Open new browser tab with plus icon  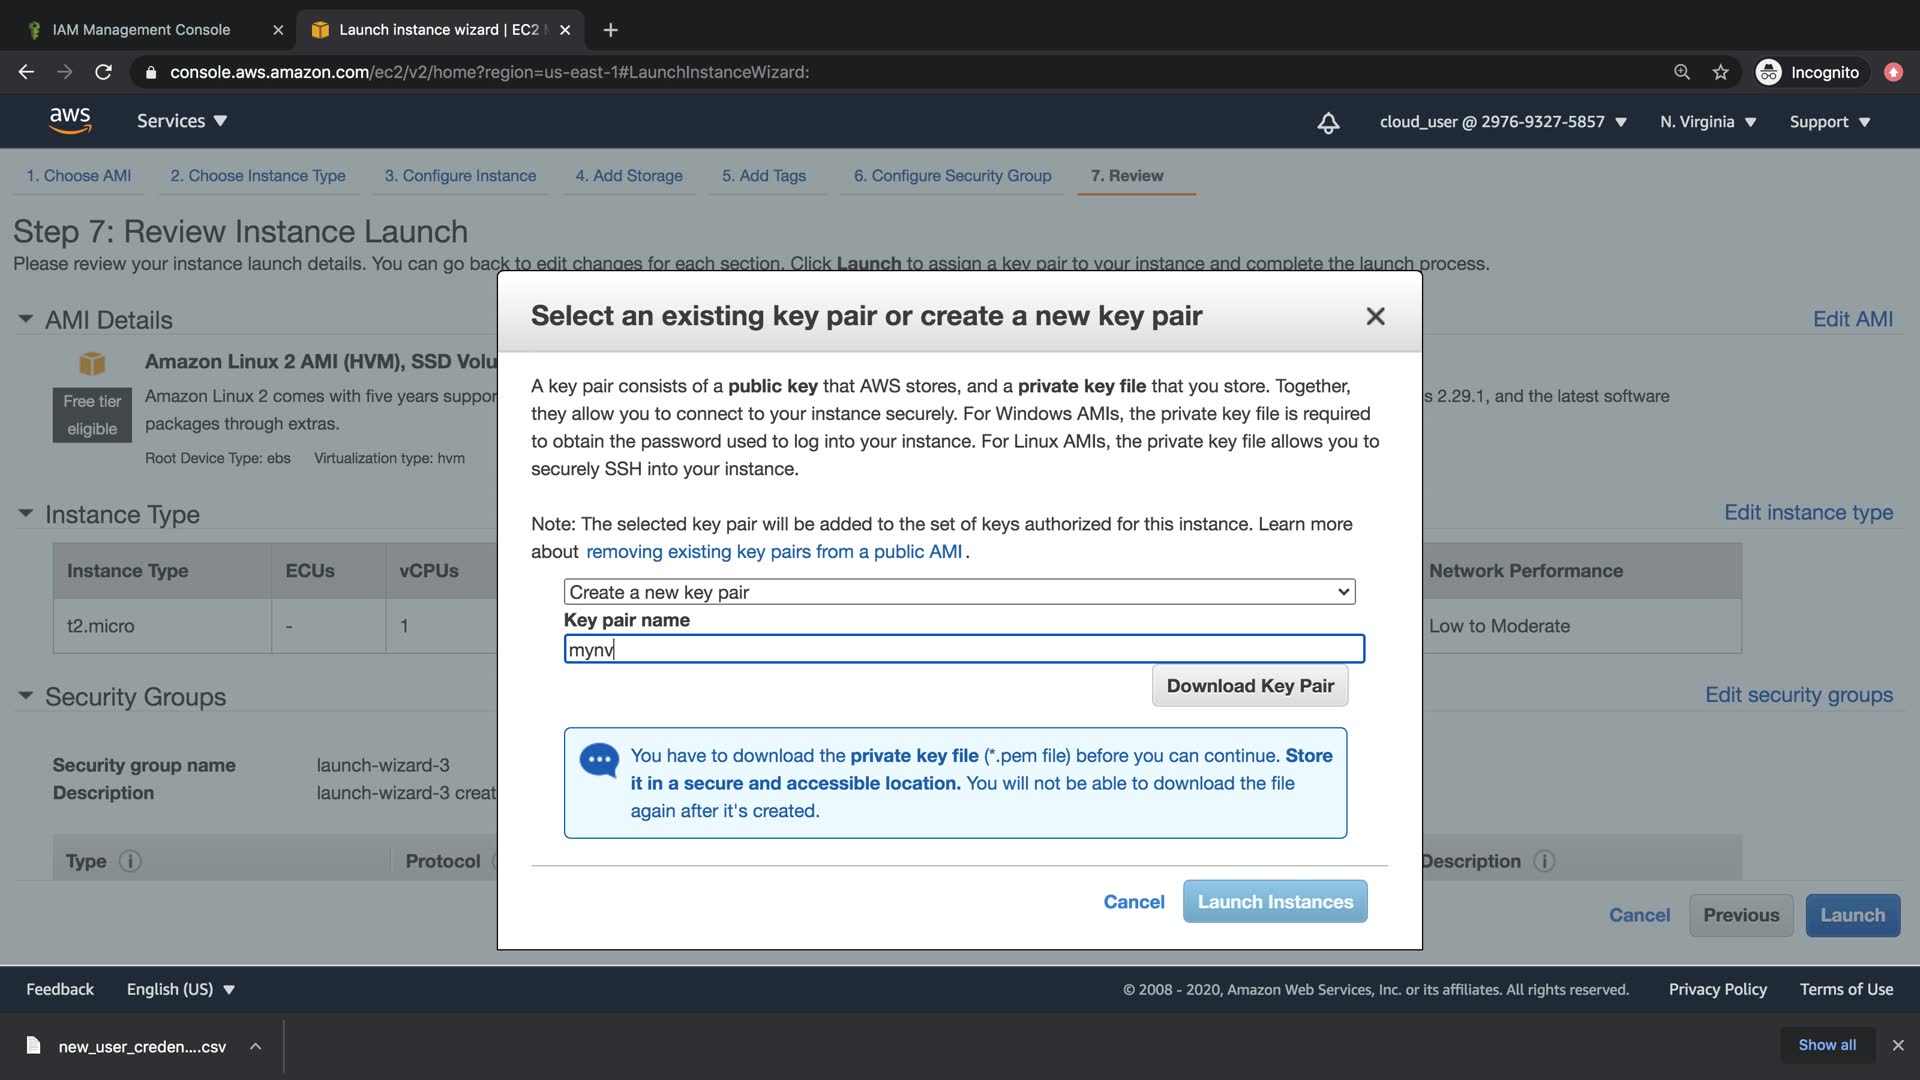pyautogui.click(x=610, y=30)
